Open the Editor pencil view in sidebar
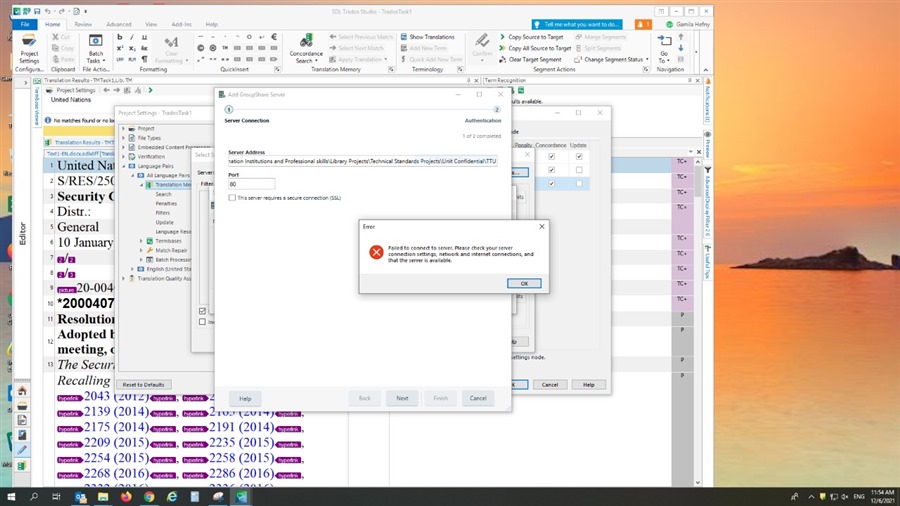900x506 pixels. pos(22,450)
